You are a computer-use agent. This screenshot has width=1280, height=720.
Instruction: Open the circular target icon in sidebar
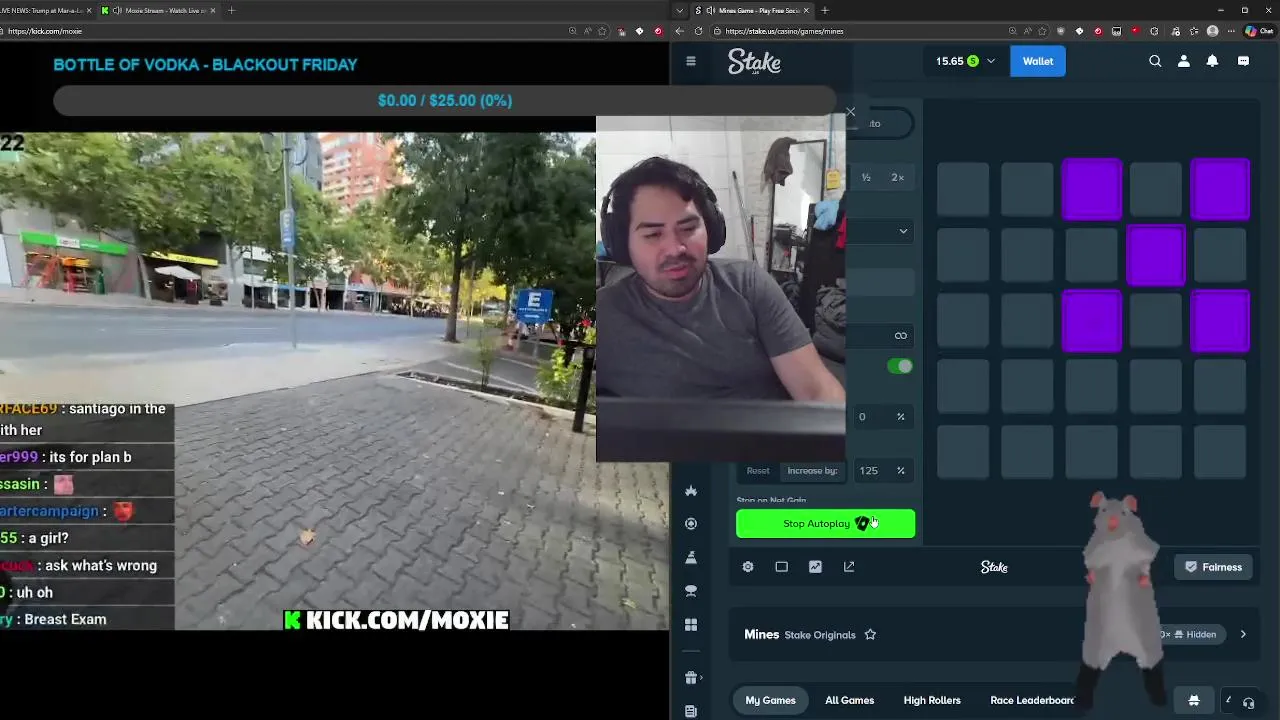point(691,524)
